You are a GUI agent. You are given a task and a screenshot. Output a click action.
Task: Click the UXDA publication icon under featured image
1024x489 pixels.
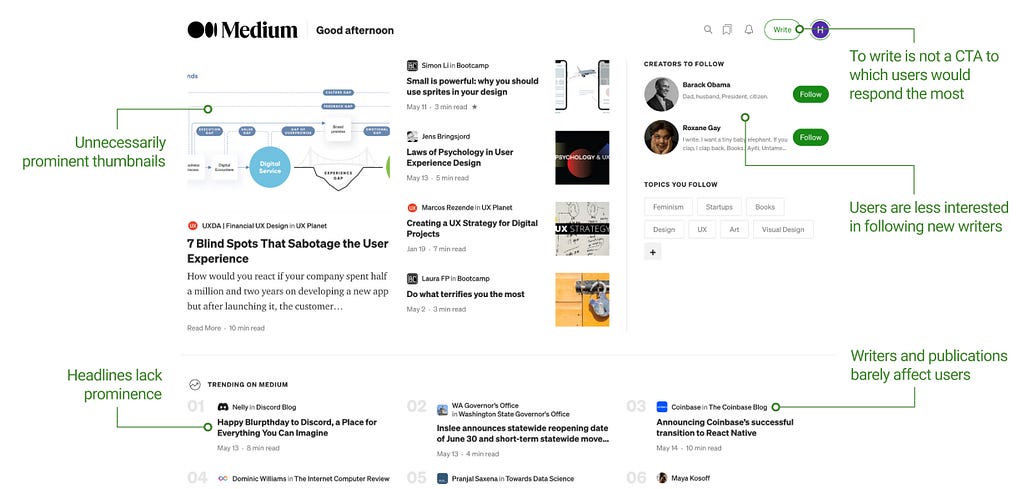pyautogui.click(x=193, y=226)
